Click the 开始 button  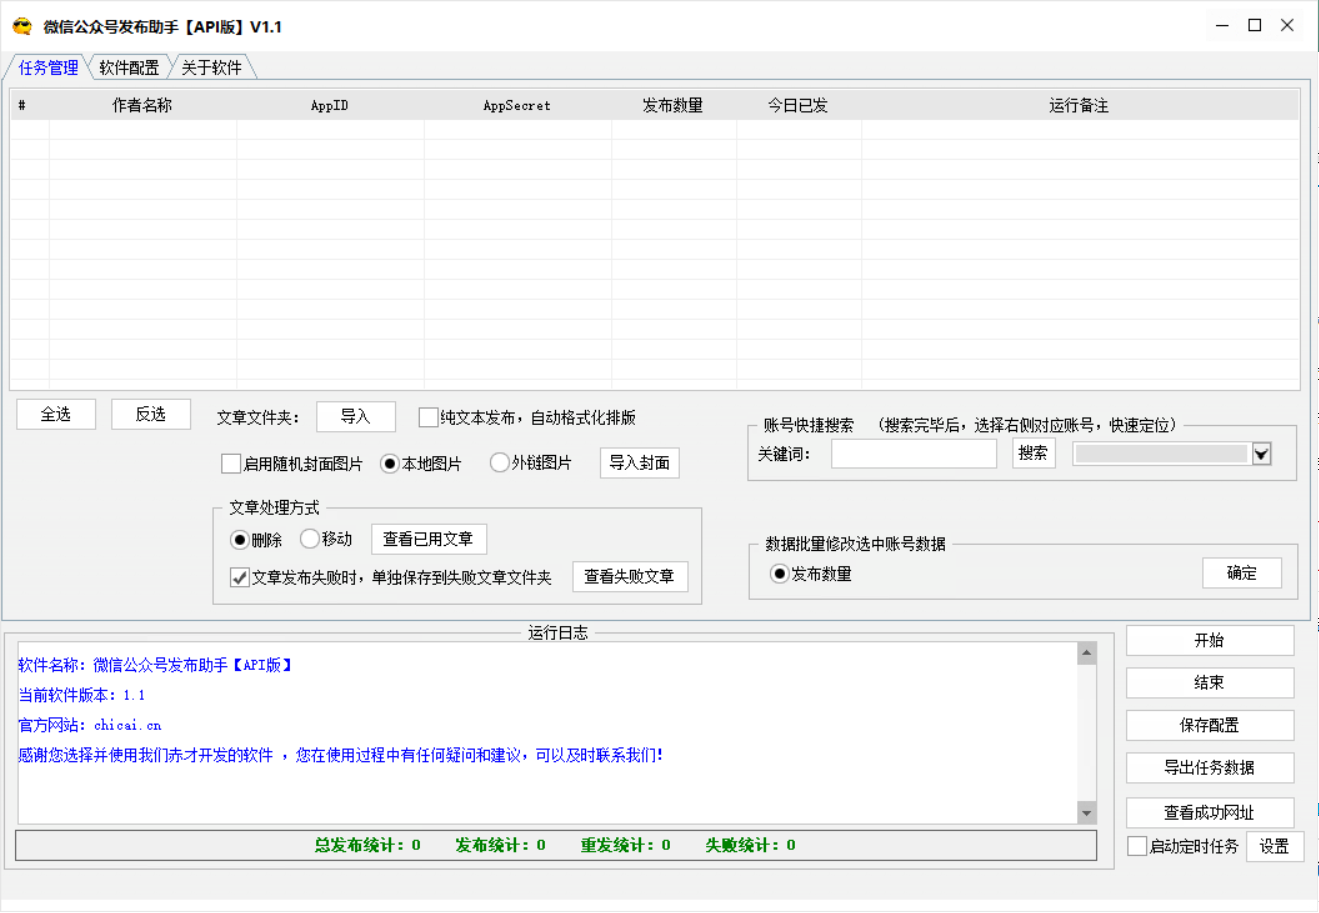1210,640
